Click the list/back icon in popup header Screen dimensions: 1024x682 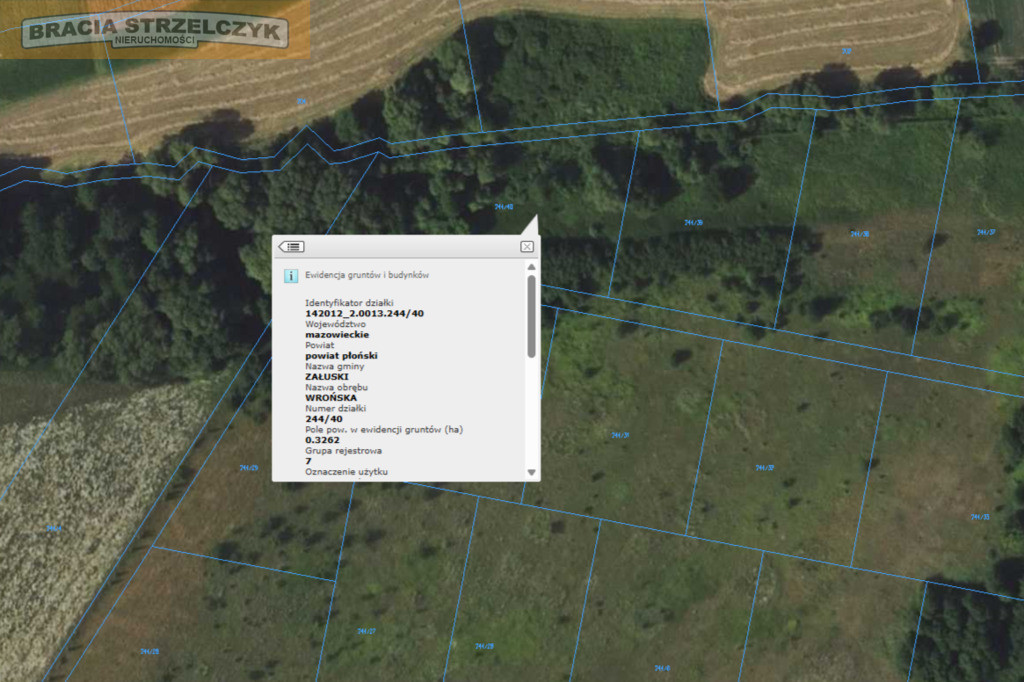pos(291,246)
